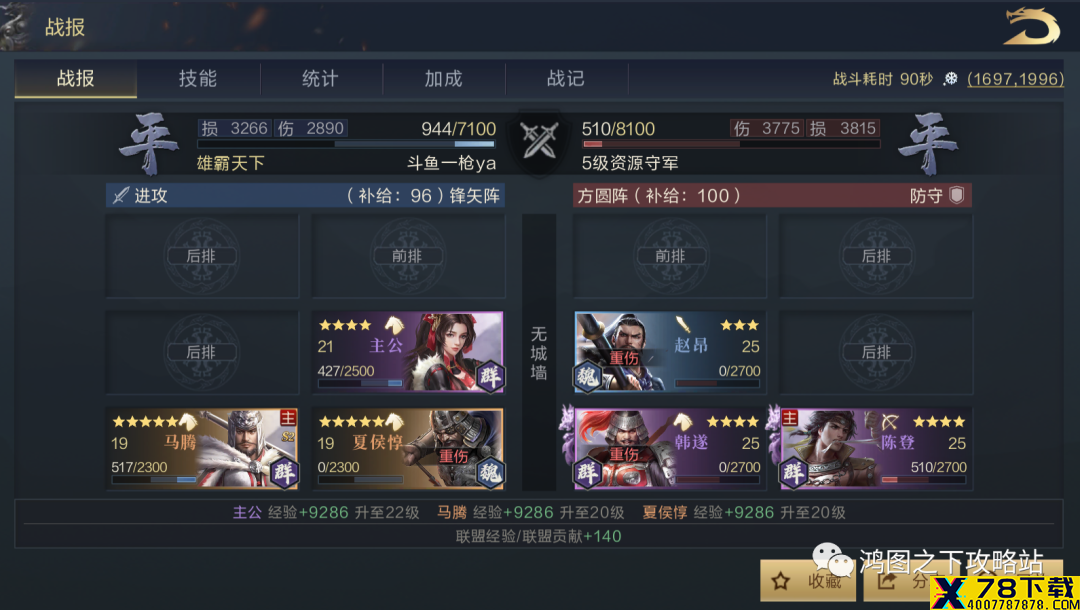The width and height of the screenshot is (1080, 610).
Task: Switch to the 技能 tab
Action: (198, 79)
